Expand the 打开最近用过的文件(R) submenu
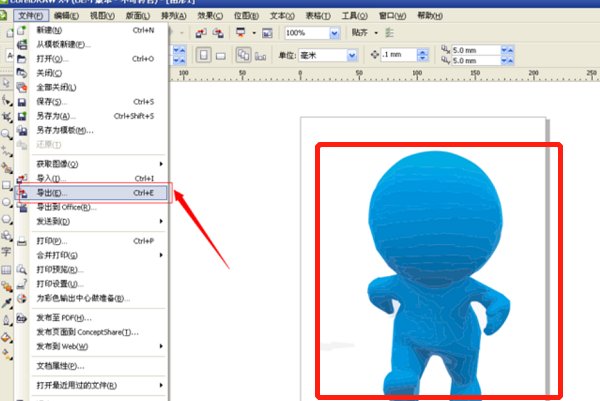Viewport: 600px width, 401px height. coord(161,385)
